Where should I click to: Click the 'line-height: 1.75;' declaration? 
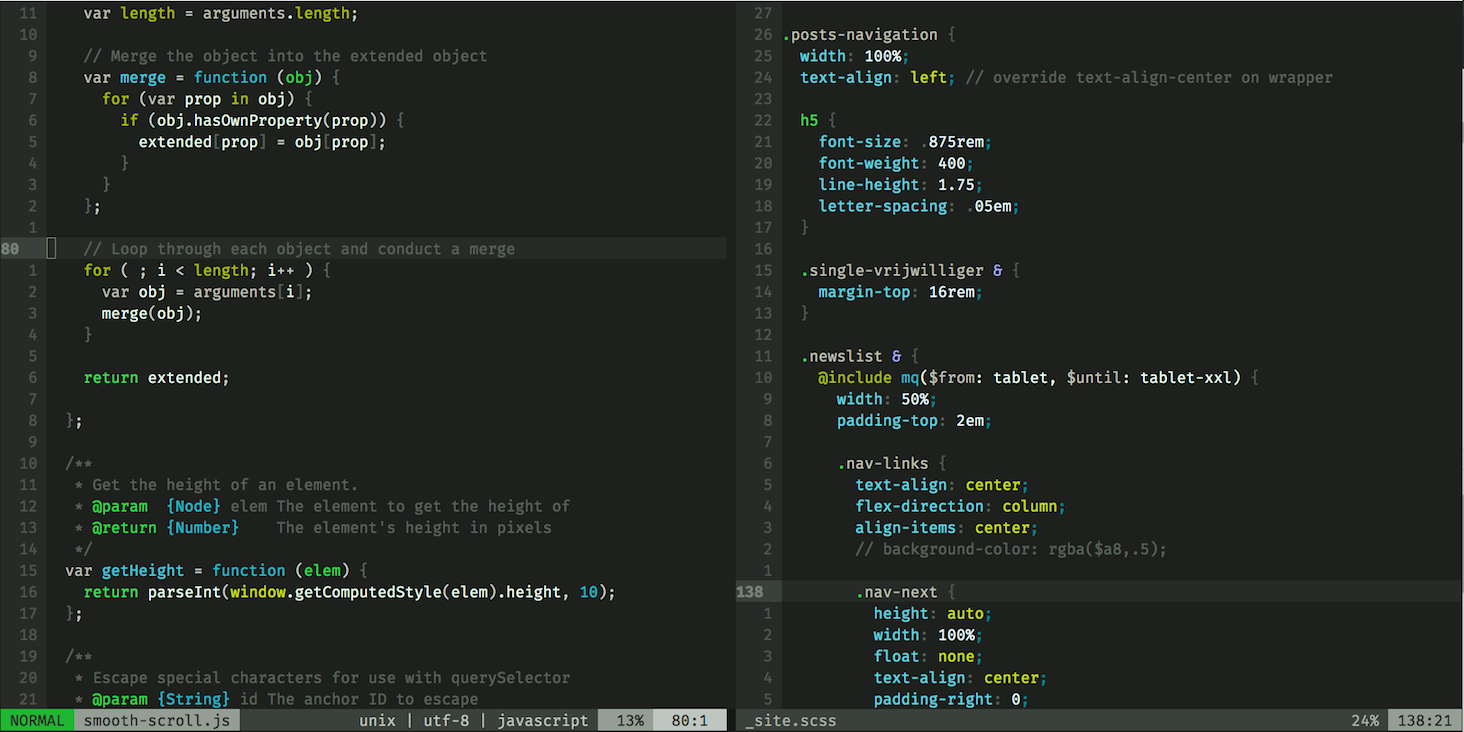tap(901, 185)
